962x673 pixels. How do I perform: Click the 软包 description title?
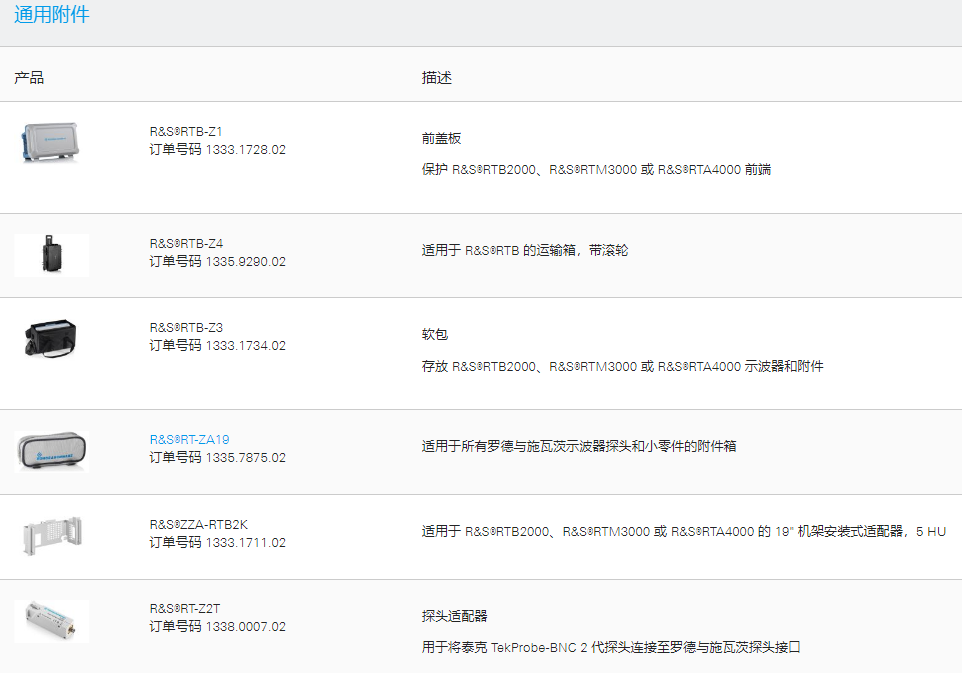click(434, 334)
